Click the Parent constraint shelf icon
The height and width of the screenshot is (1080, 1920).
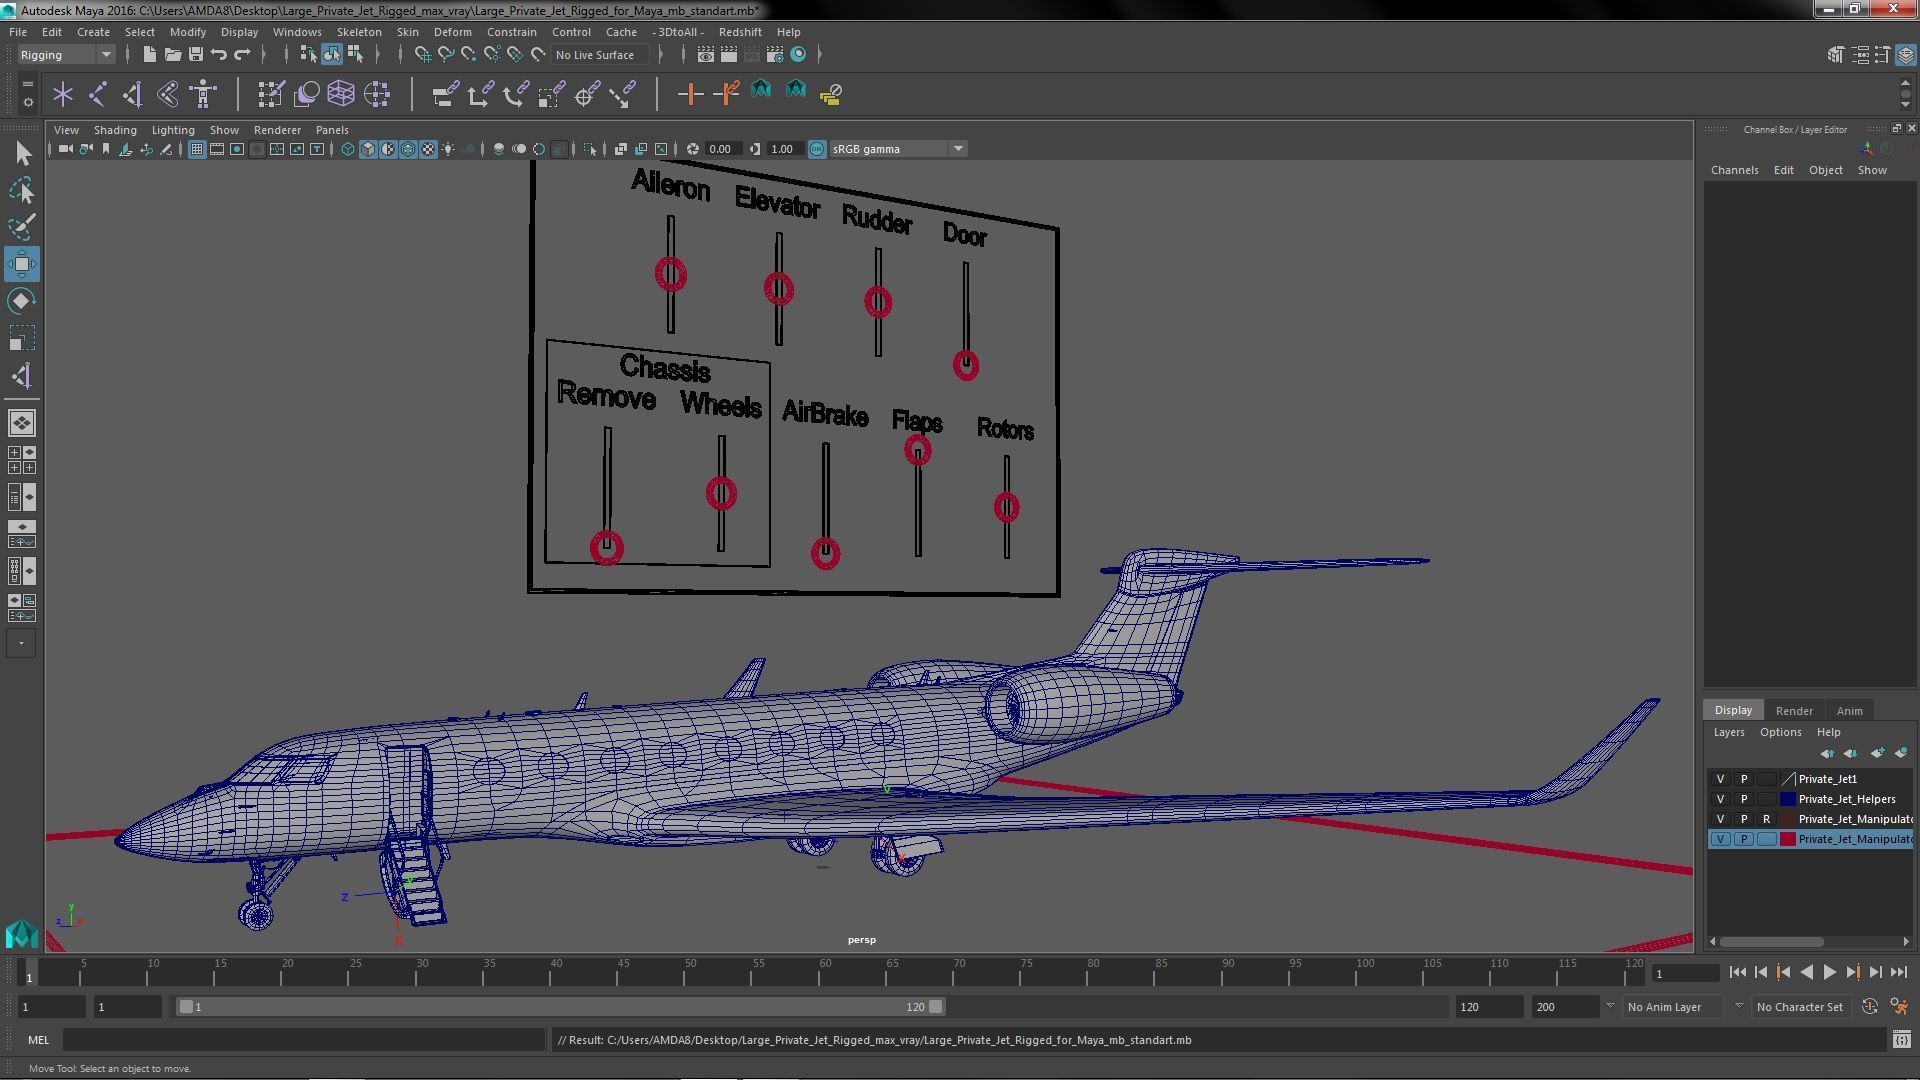click(445, 94)
